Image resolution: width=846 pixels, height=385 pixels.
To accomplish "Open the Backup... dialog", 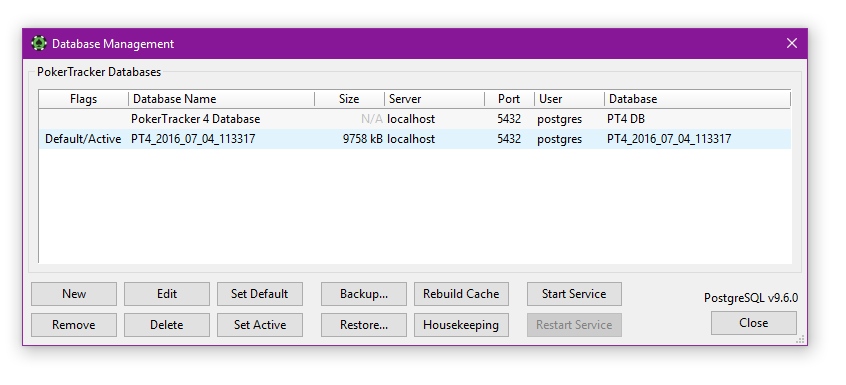I will click(x=364, y=294).
